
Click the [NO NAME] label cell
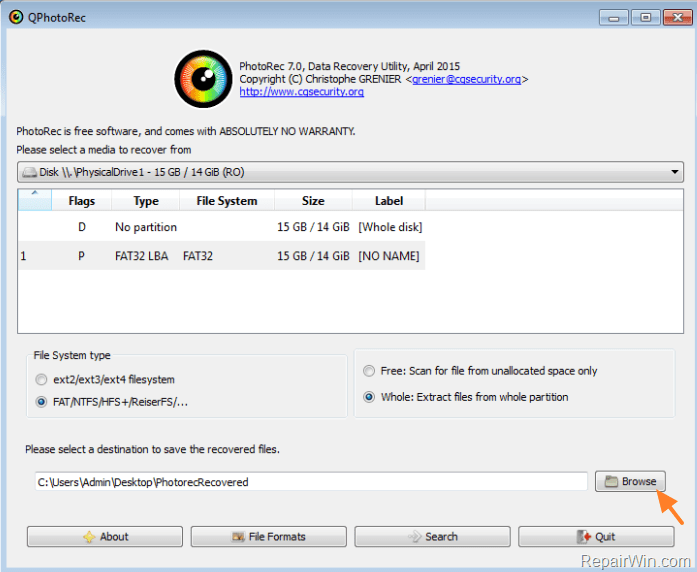[x=389, y=256]
